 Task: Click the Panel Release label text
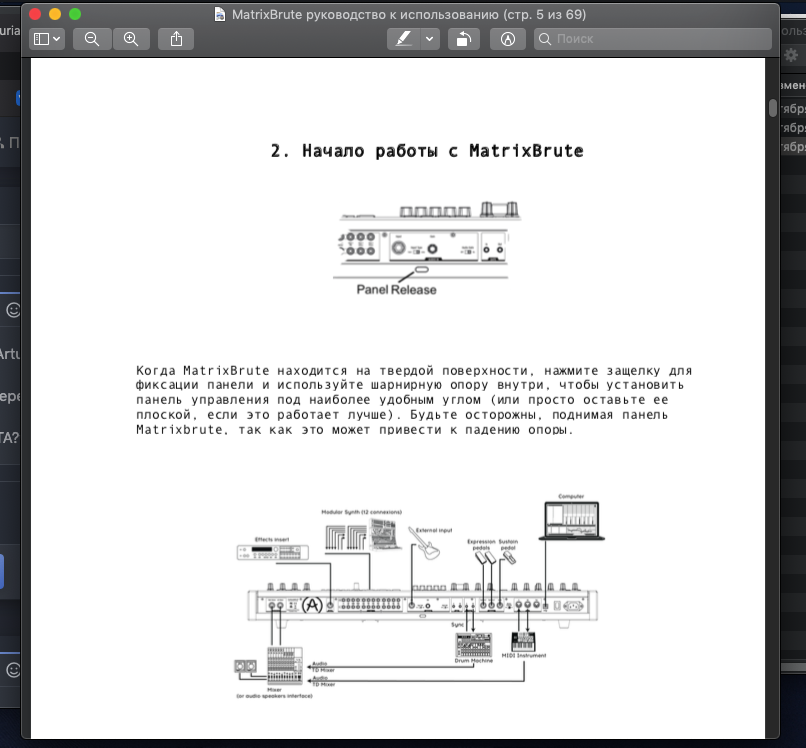pyautogui.click(x=396, y=290)
